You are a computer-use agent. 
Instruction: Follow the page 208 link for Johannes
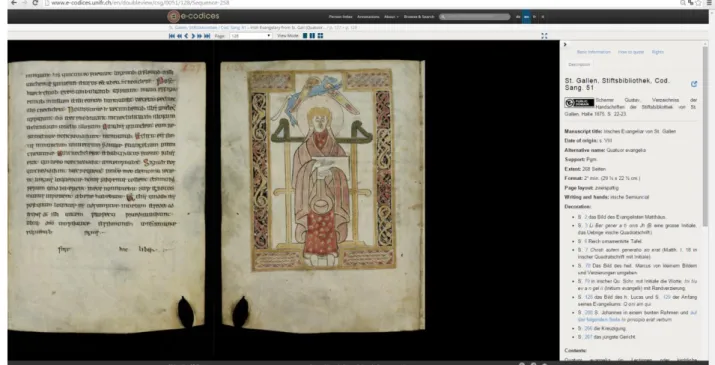coord(588,313)
